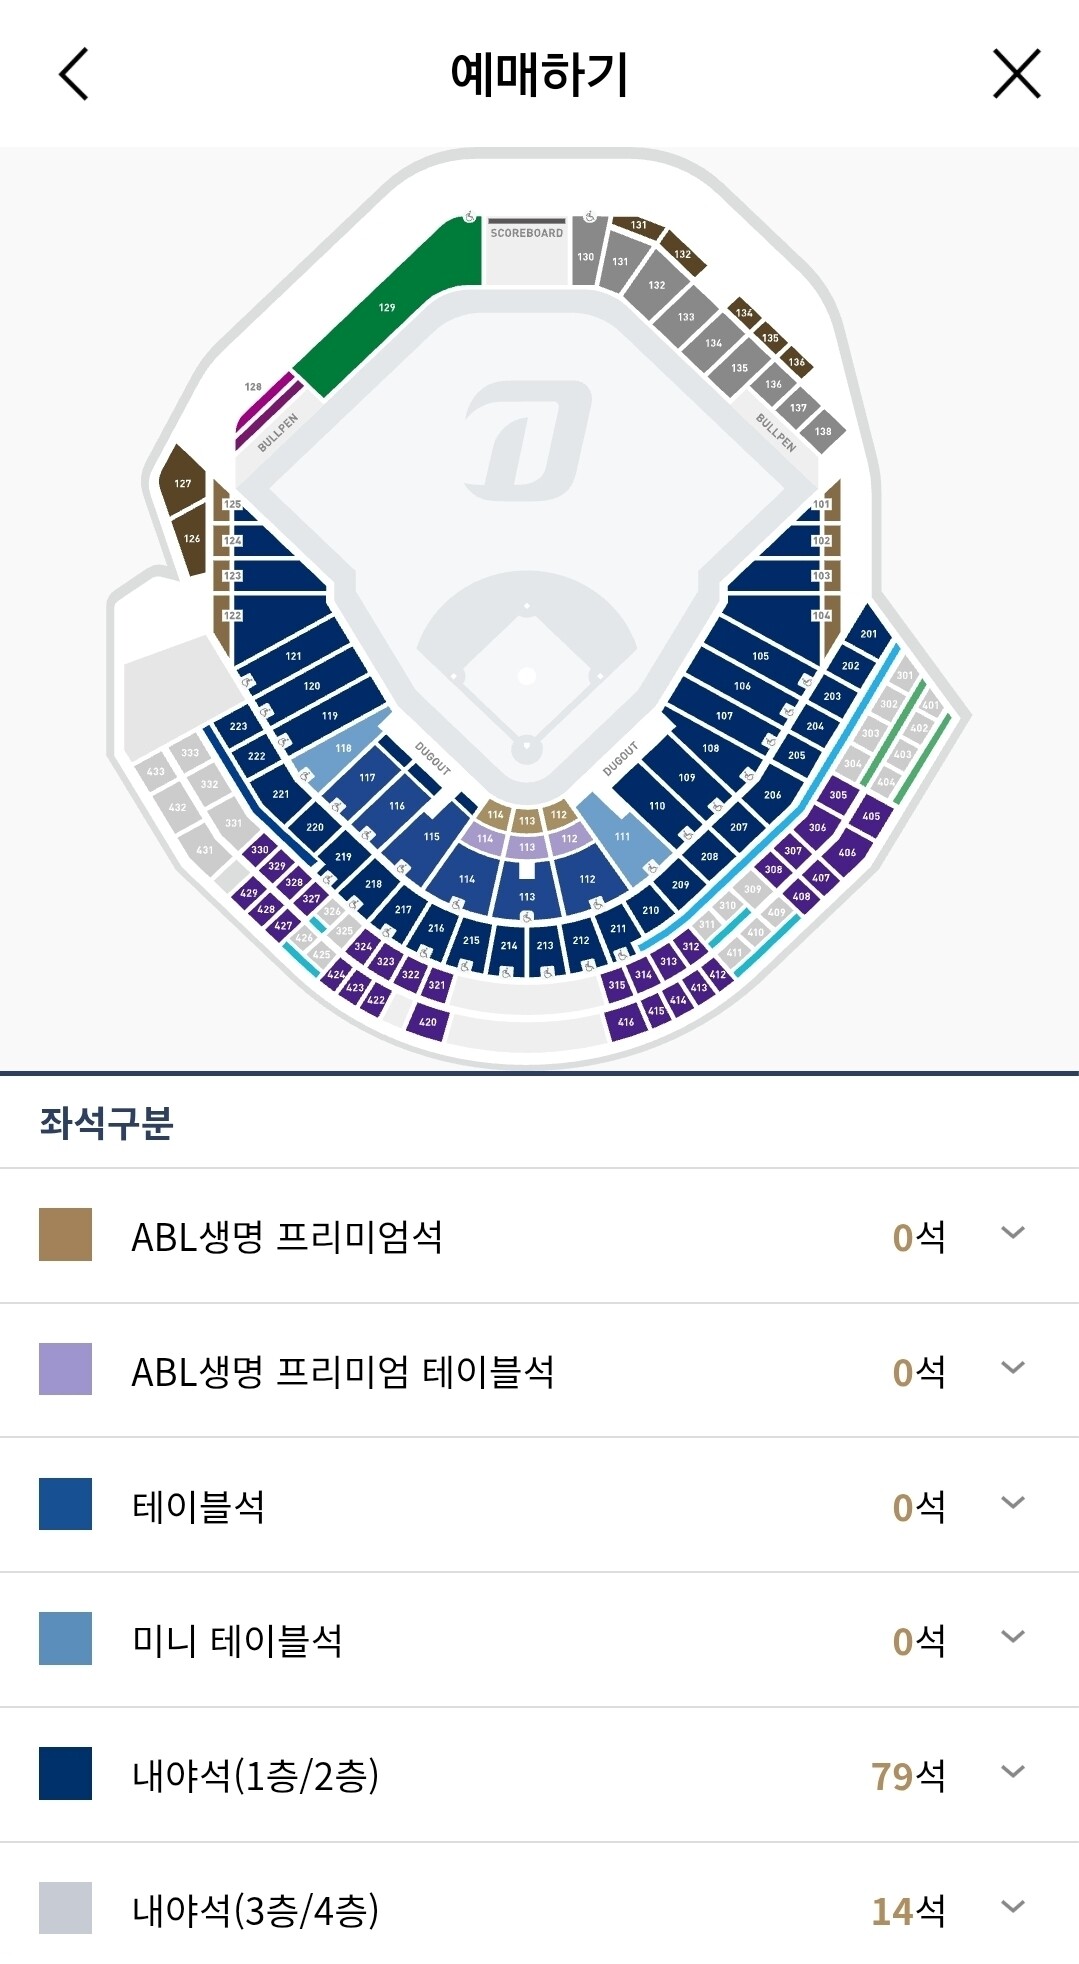Expand 내야석(1층/2층) chevron
This screenshot has width=1079, height=1964.
tap(1012, 1773)
